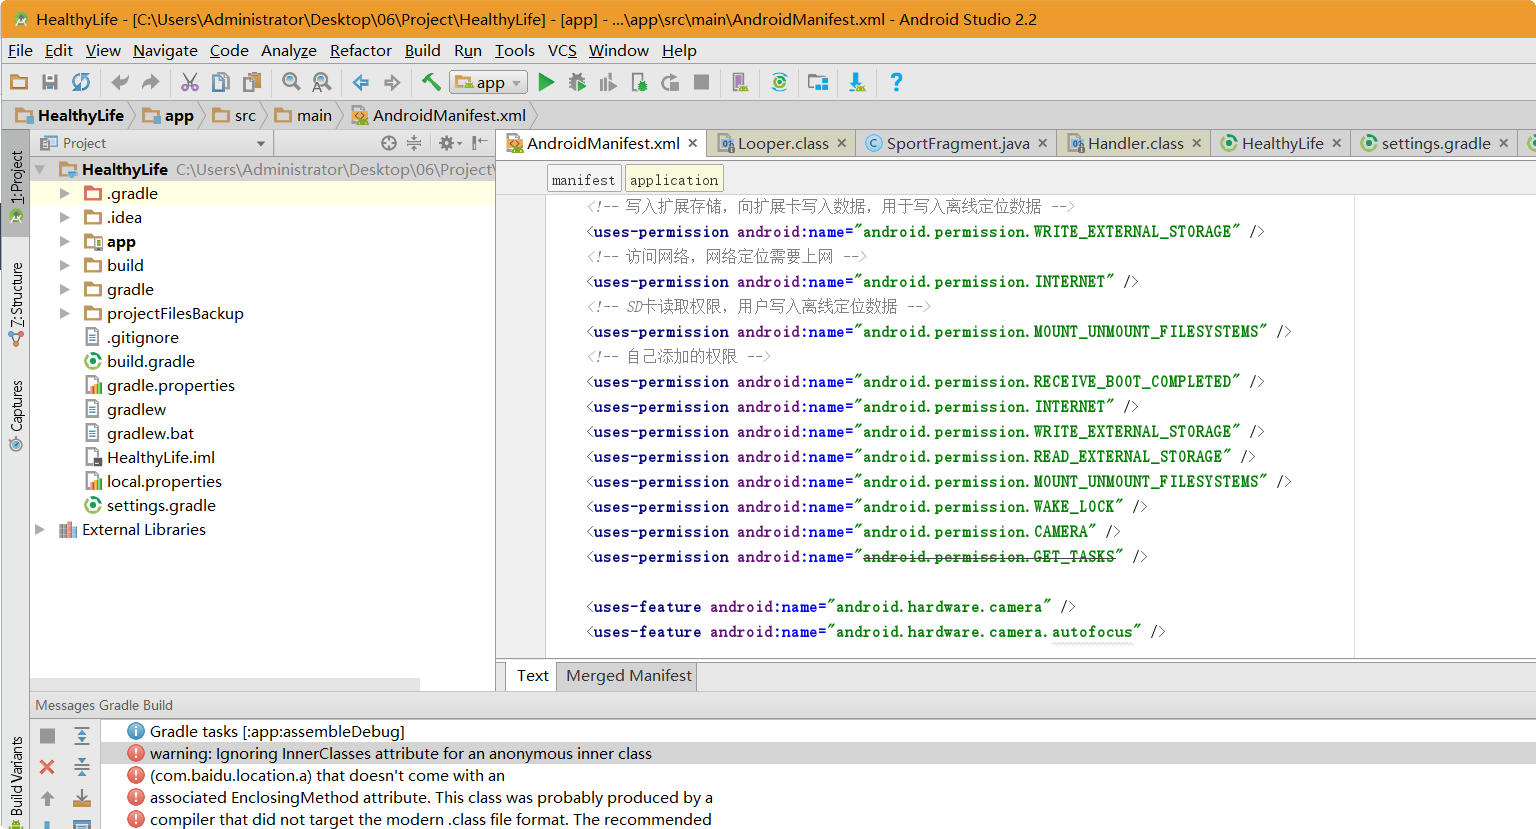Image resolution: width=1536 pixels, height=829 pixels.
Task: Click the Help question mark icon
Action: (x=896, y=82)
